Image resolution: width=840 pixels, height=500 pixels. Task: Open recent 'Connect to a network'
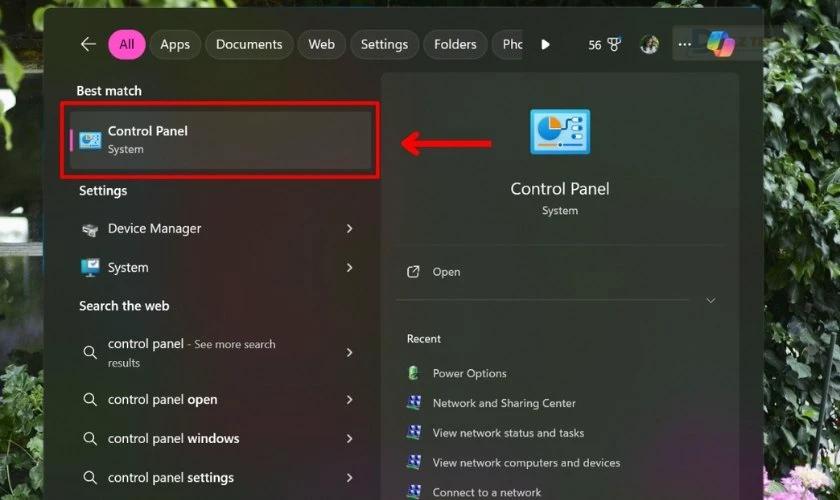point(487,492)
